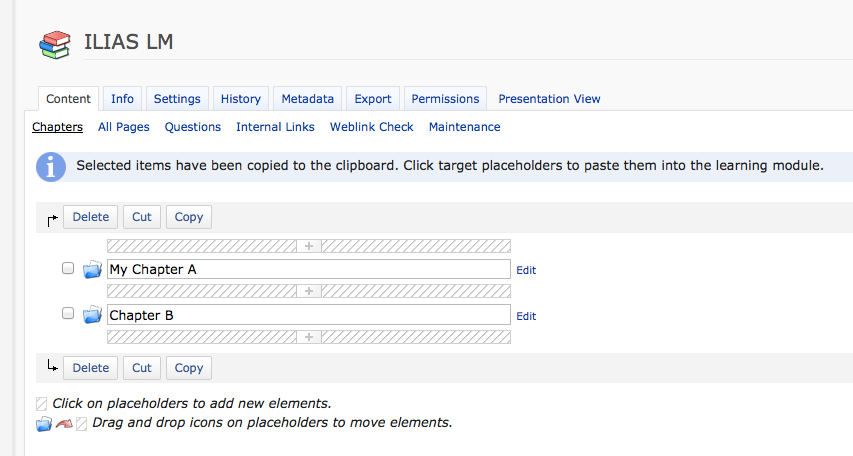Click the Chapter B title input field
The image size is (853, 456).
[308, 315]
